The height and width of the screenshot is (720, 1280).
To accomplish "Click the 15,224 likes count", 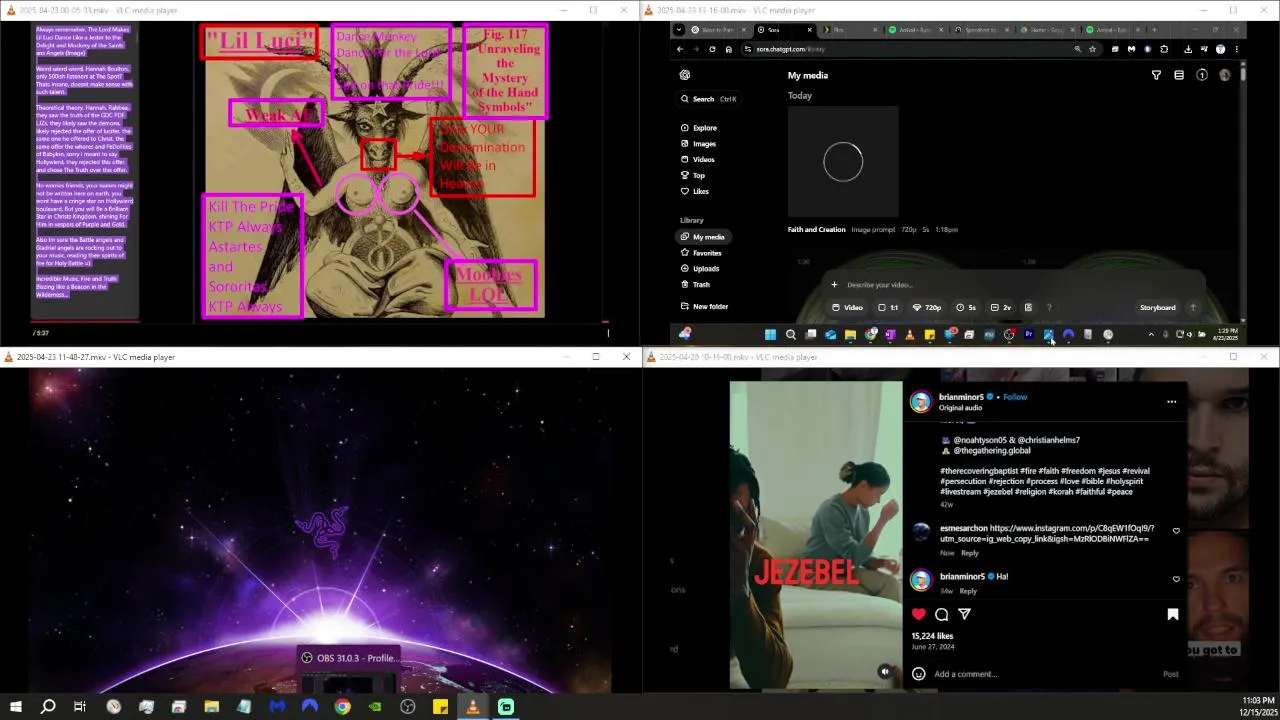I will pos(932,636).
